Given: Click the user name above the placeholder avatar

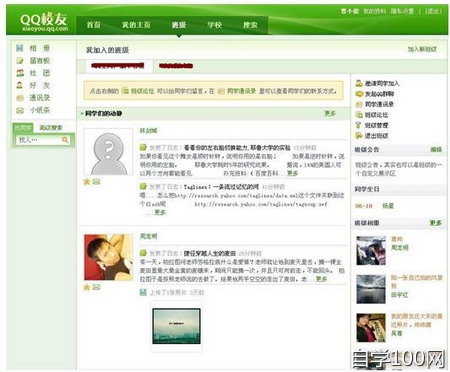Looking at the screenshot, I should (148, 130).
